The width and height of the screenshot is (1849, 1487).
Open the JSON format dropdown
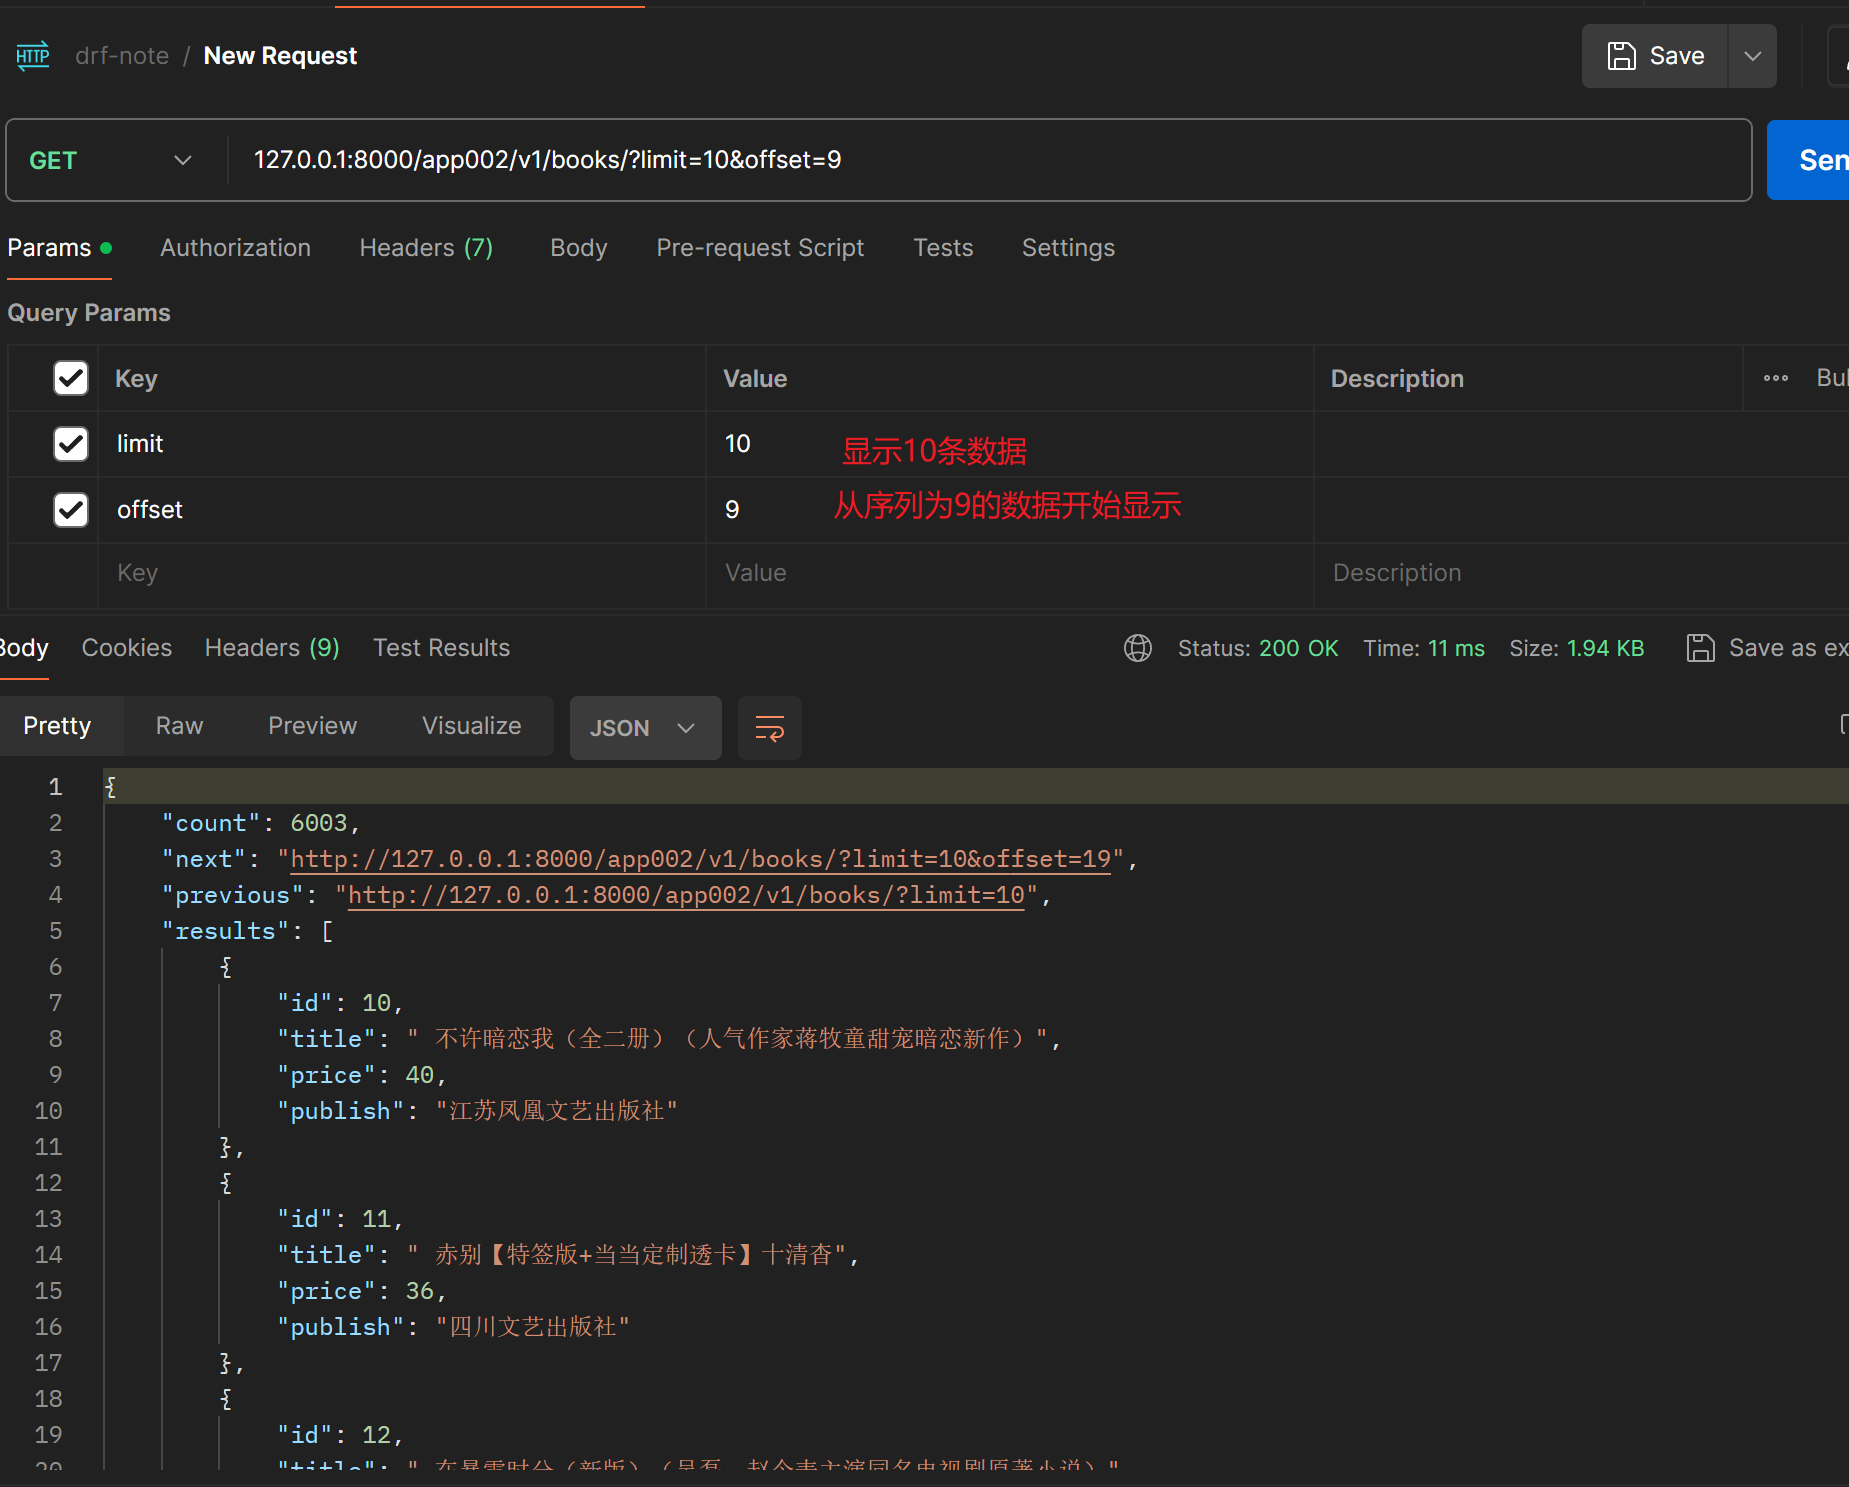(646, 728)
